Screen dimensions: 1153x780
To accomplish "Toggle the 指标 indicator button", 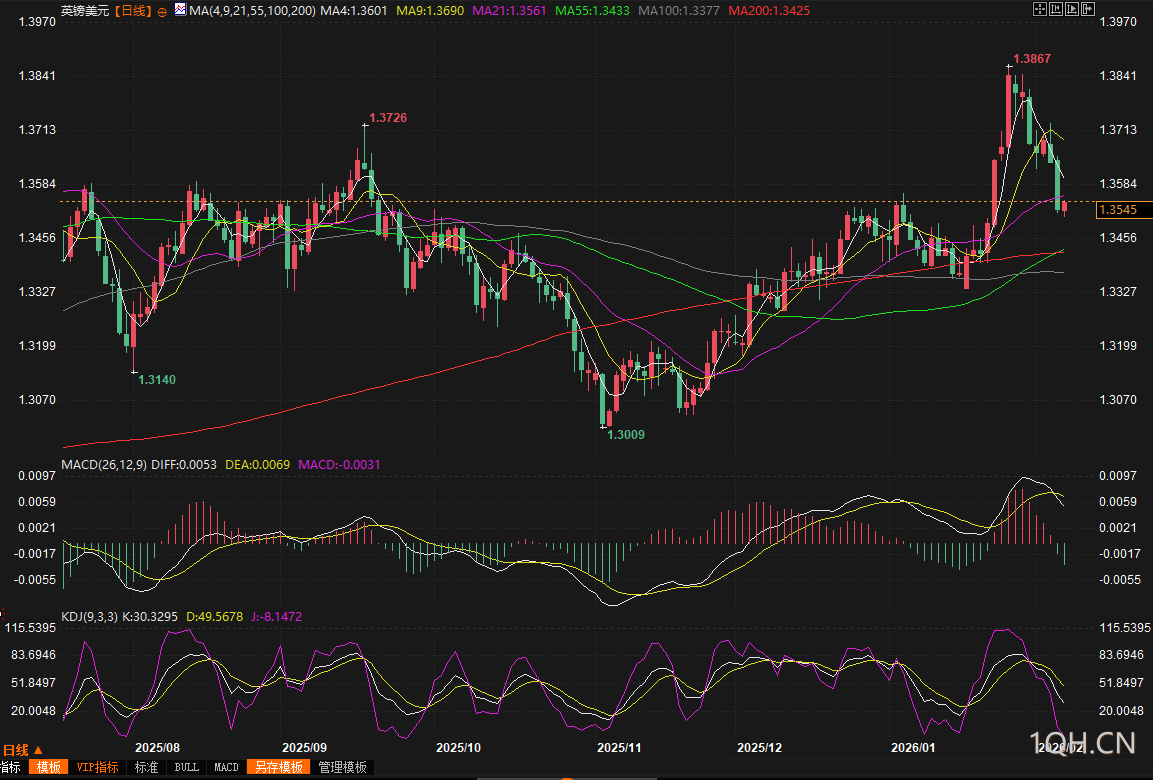I will (x=10, y=767).
